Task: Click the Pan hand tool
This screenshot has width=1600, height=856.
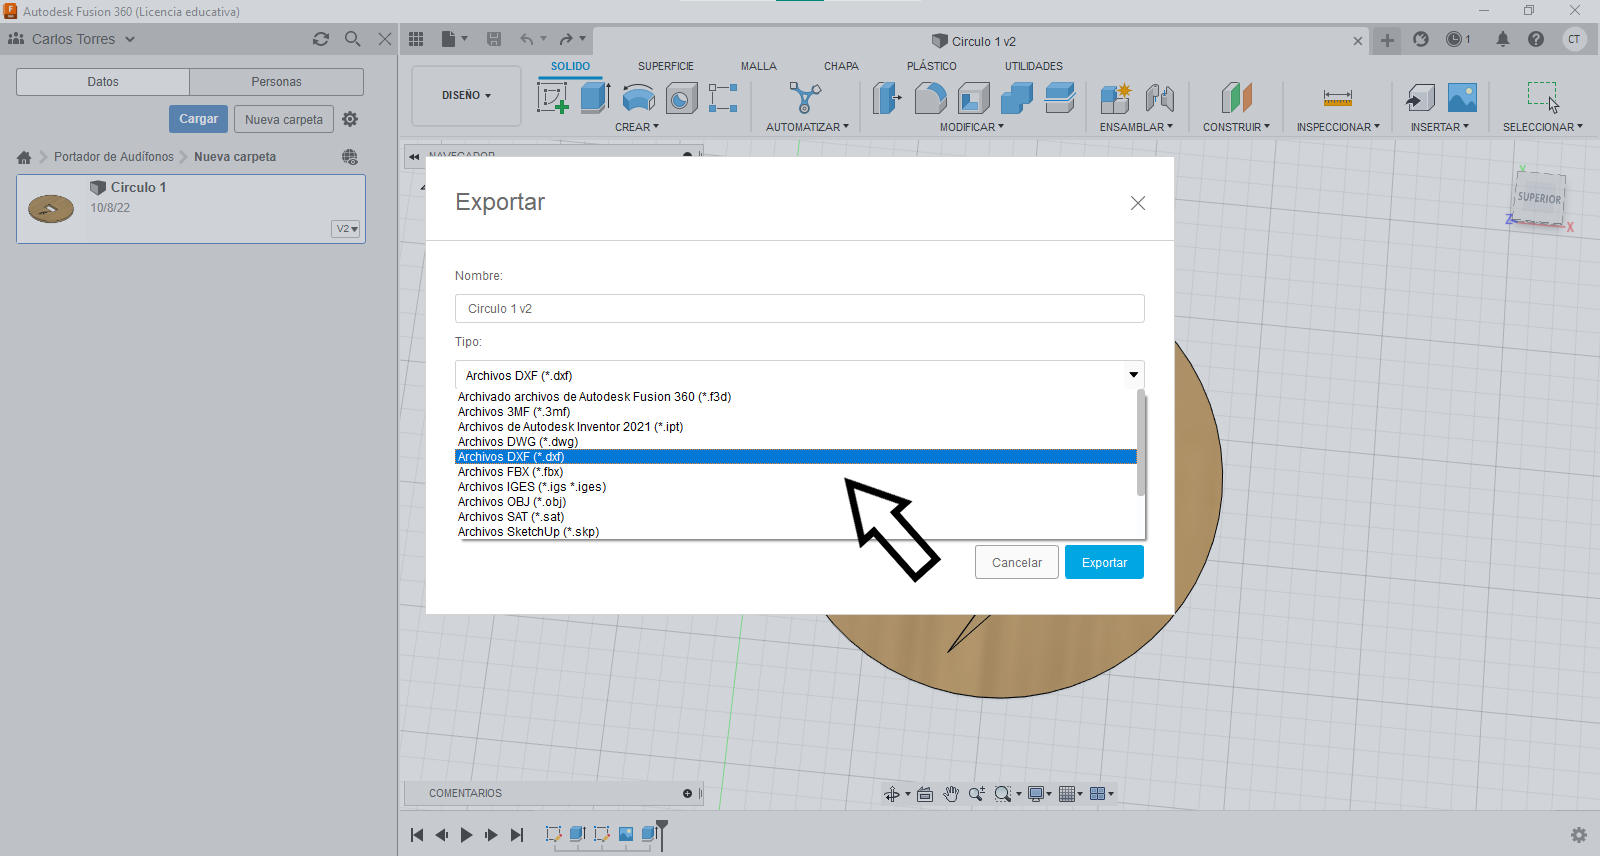Action: point(951,794)
